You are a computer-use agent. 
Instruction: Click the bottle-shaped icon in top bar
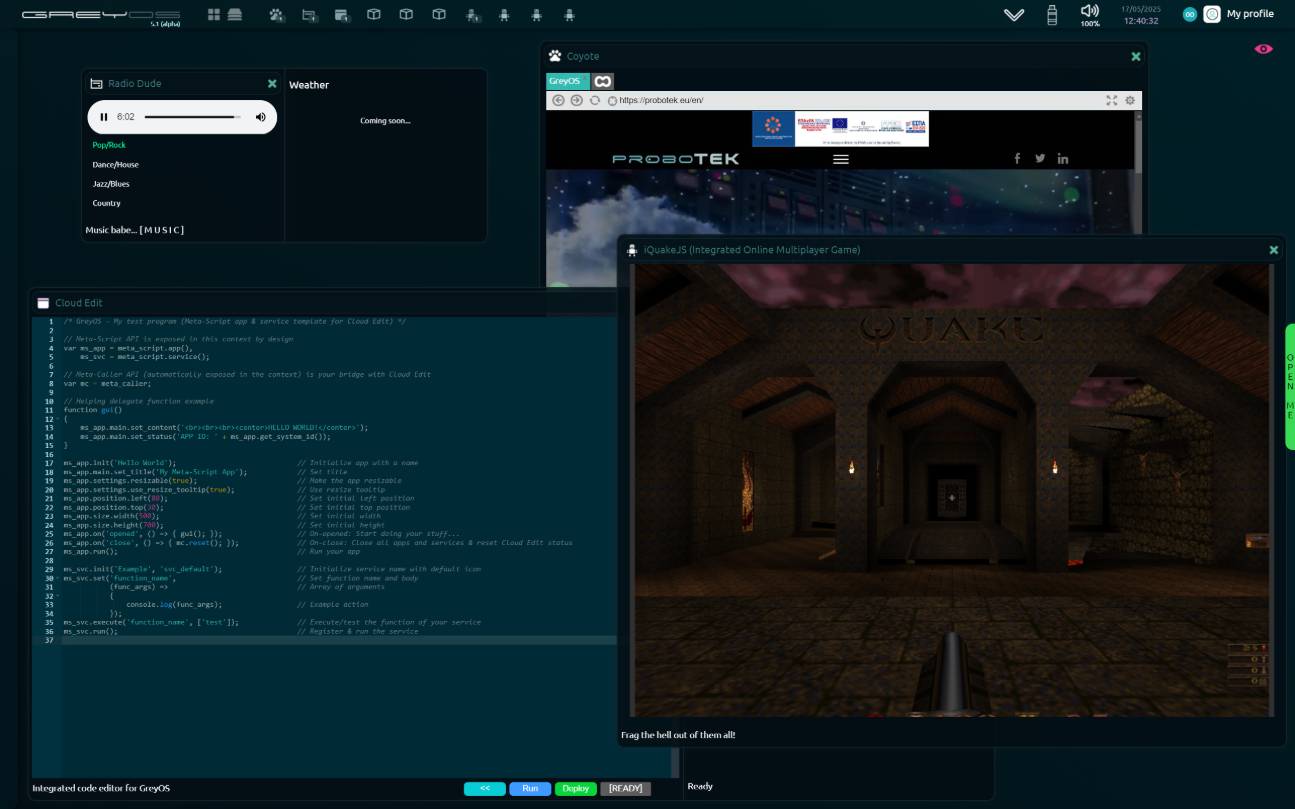point(1052,15)
